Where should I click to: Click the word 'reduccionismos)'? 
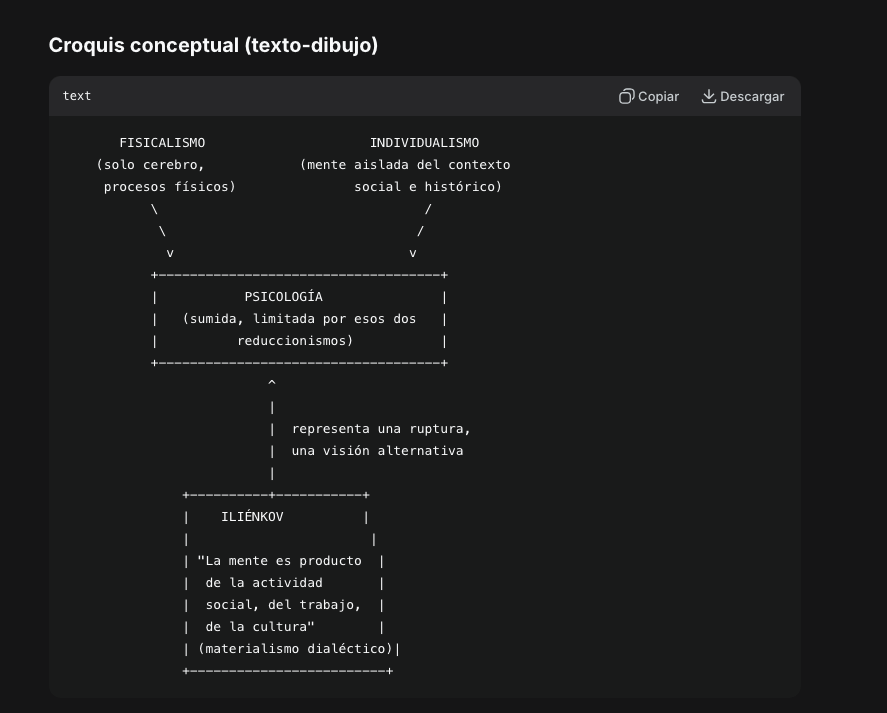[x=295, y=341]
